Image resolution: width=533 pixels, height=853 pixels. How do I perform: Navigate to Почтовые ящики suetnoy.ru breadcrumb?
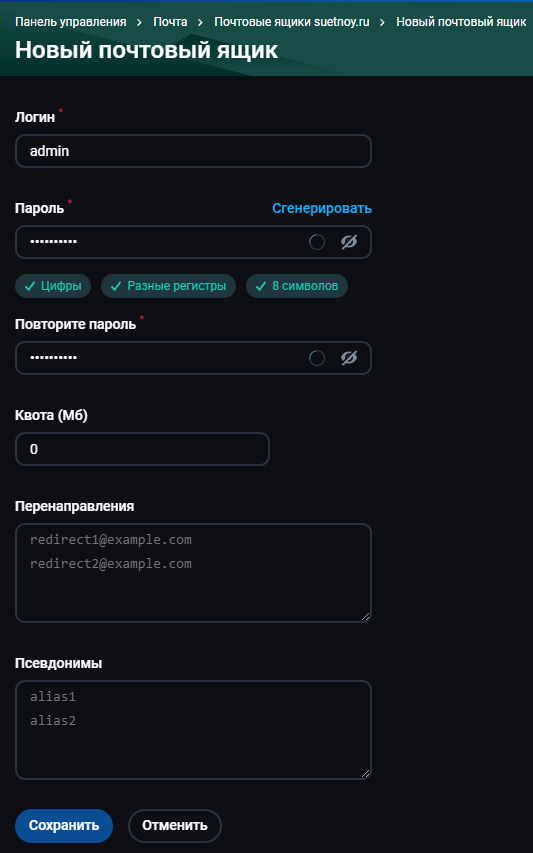(292, 22)
